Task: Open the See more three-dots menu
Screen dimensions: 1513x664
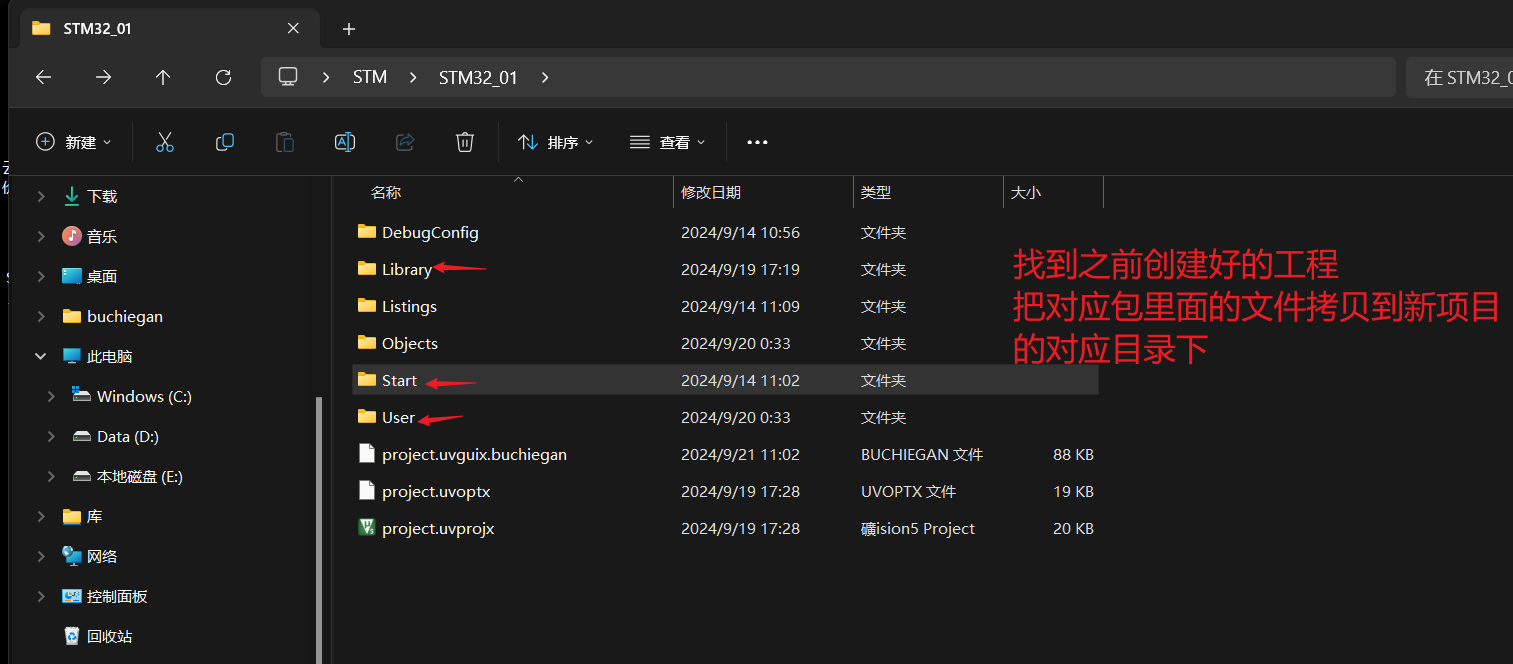Action: click(757, 142)
